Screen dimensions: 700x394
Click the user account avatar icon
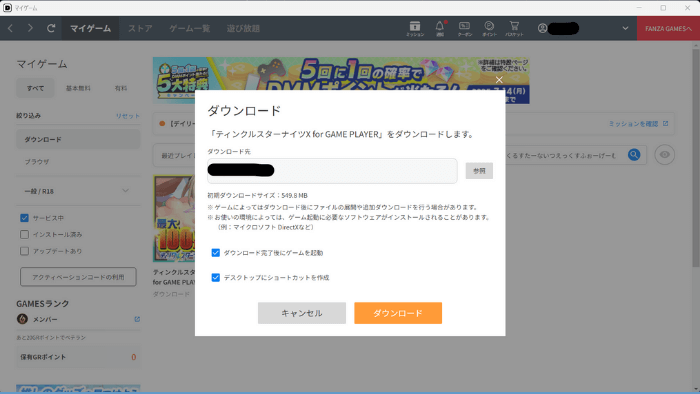click(542, 28)
